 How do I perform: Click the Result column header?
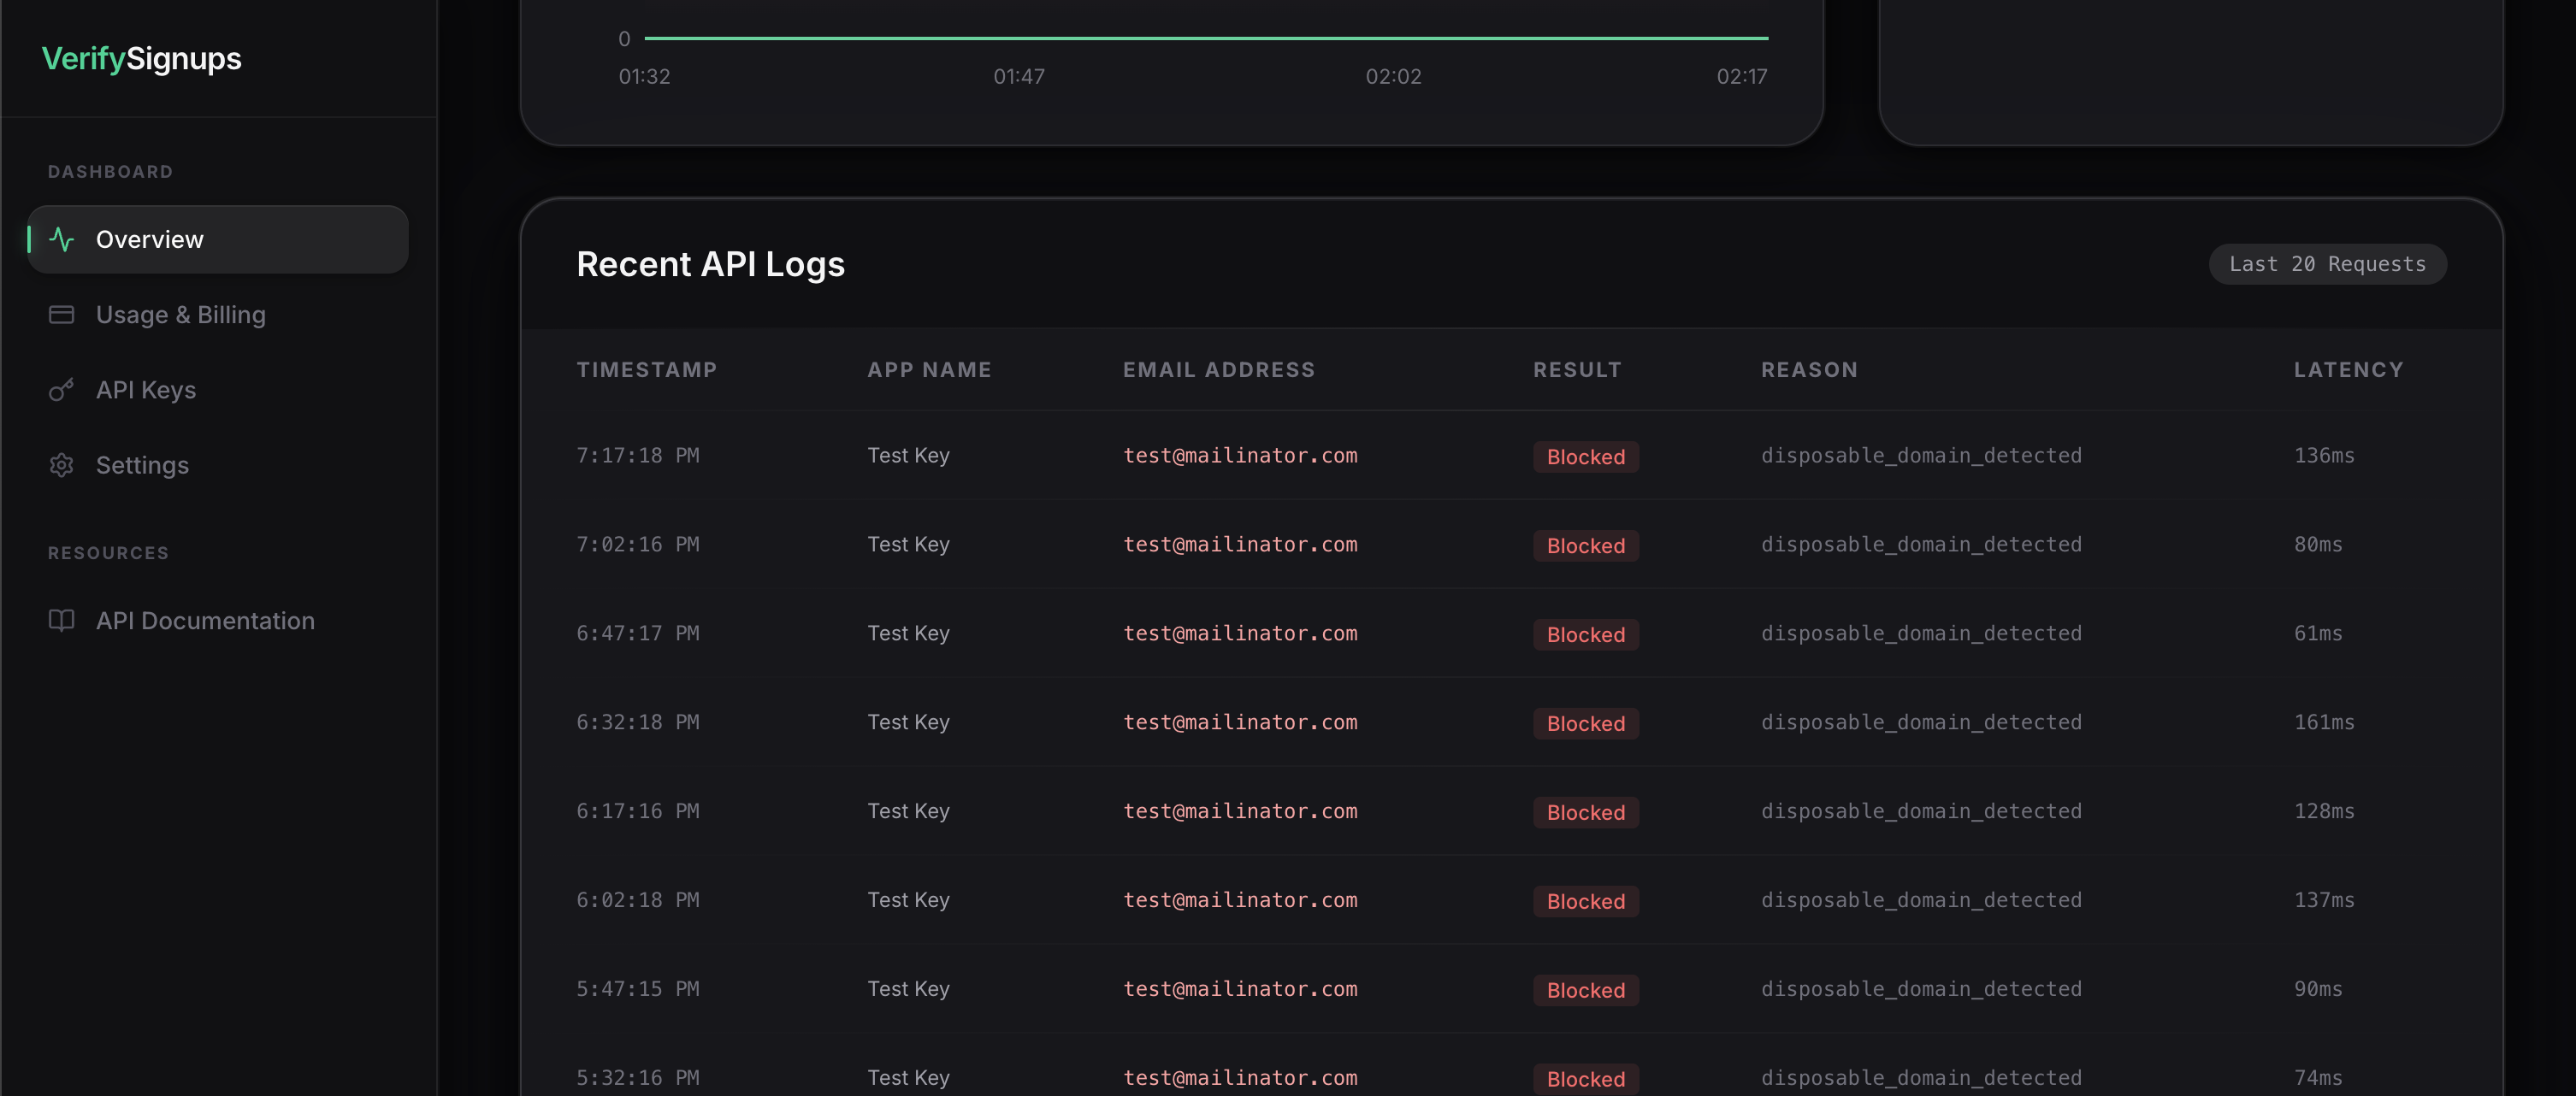click(1577, 370)
